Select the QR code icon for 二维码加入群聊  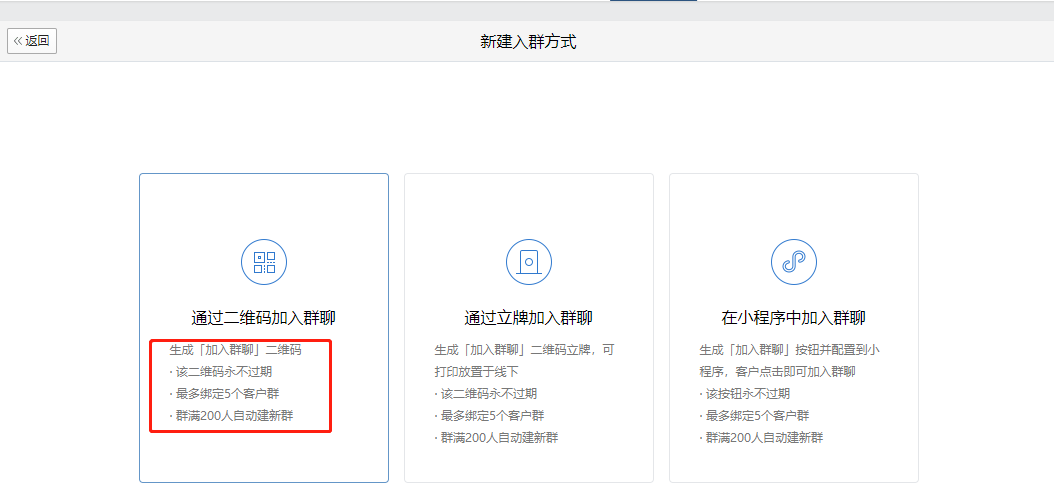click(264, 262)
